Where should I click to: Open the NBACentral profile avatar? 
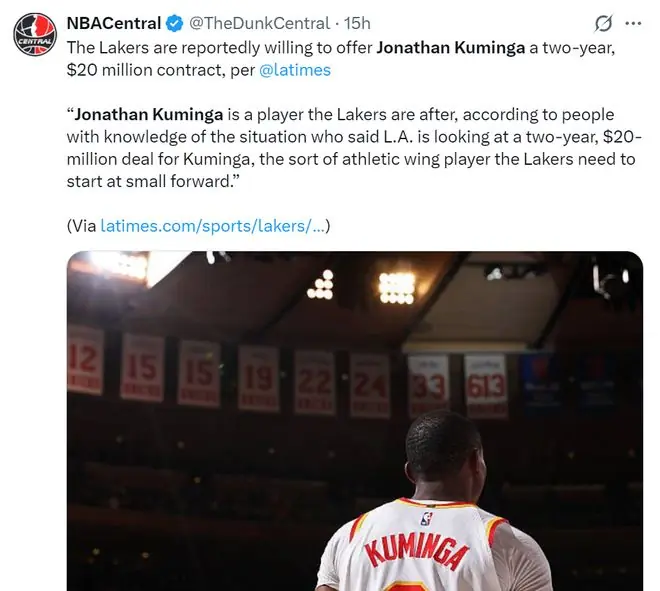35,35
